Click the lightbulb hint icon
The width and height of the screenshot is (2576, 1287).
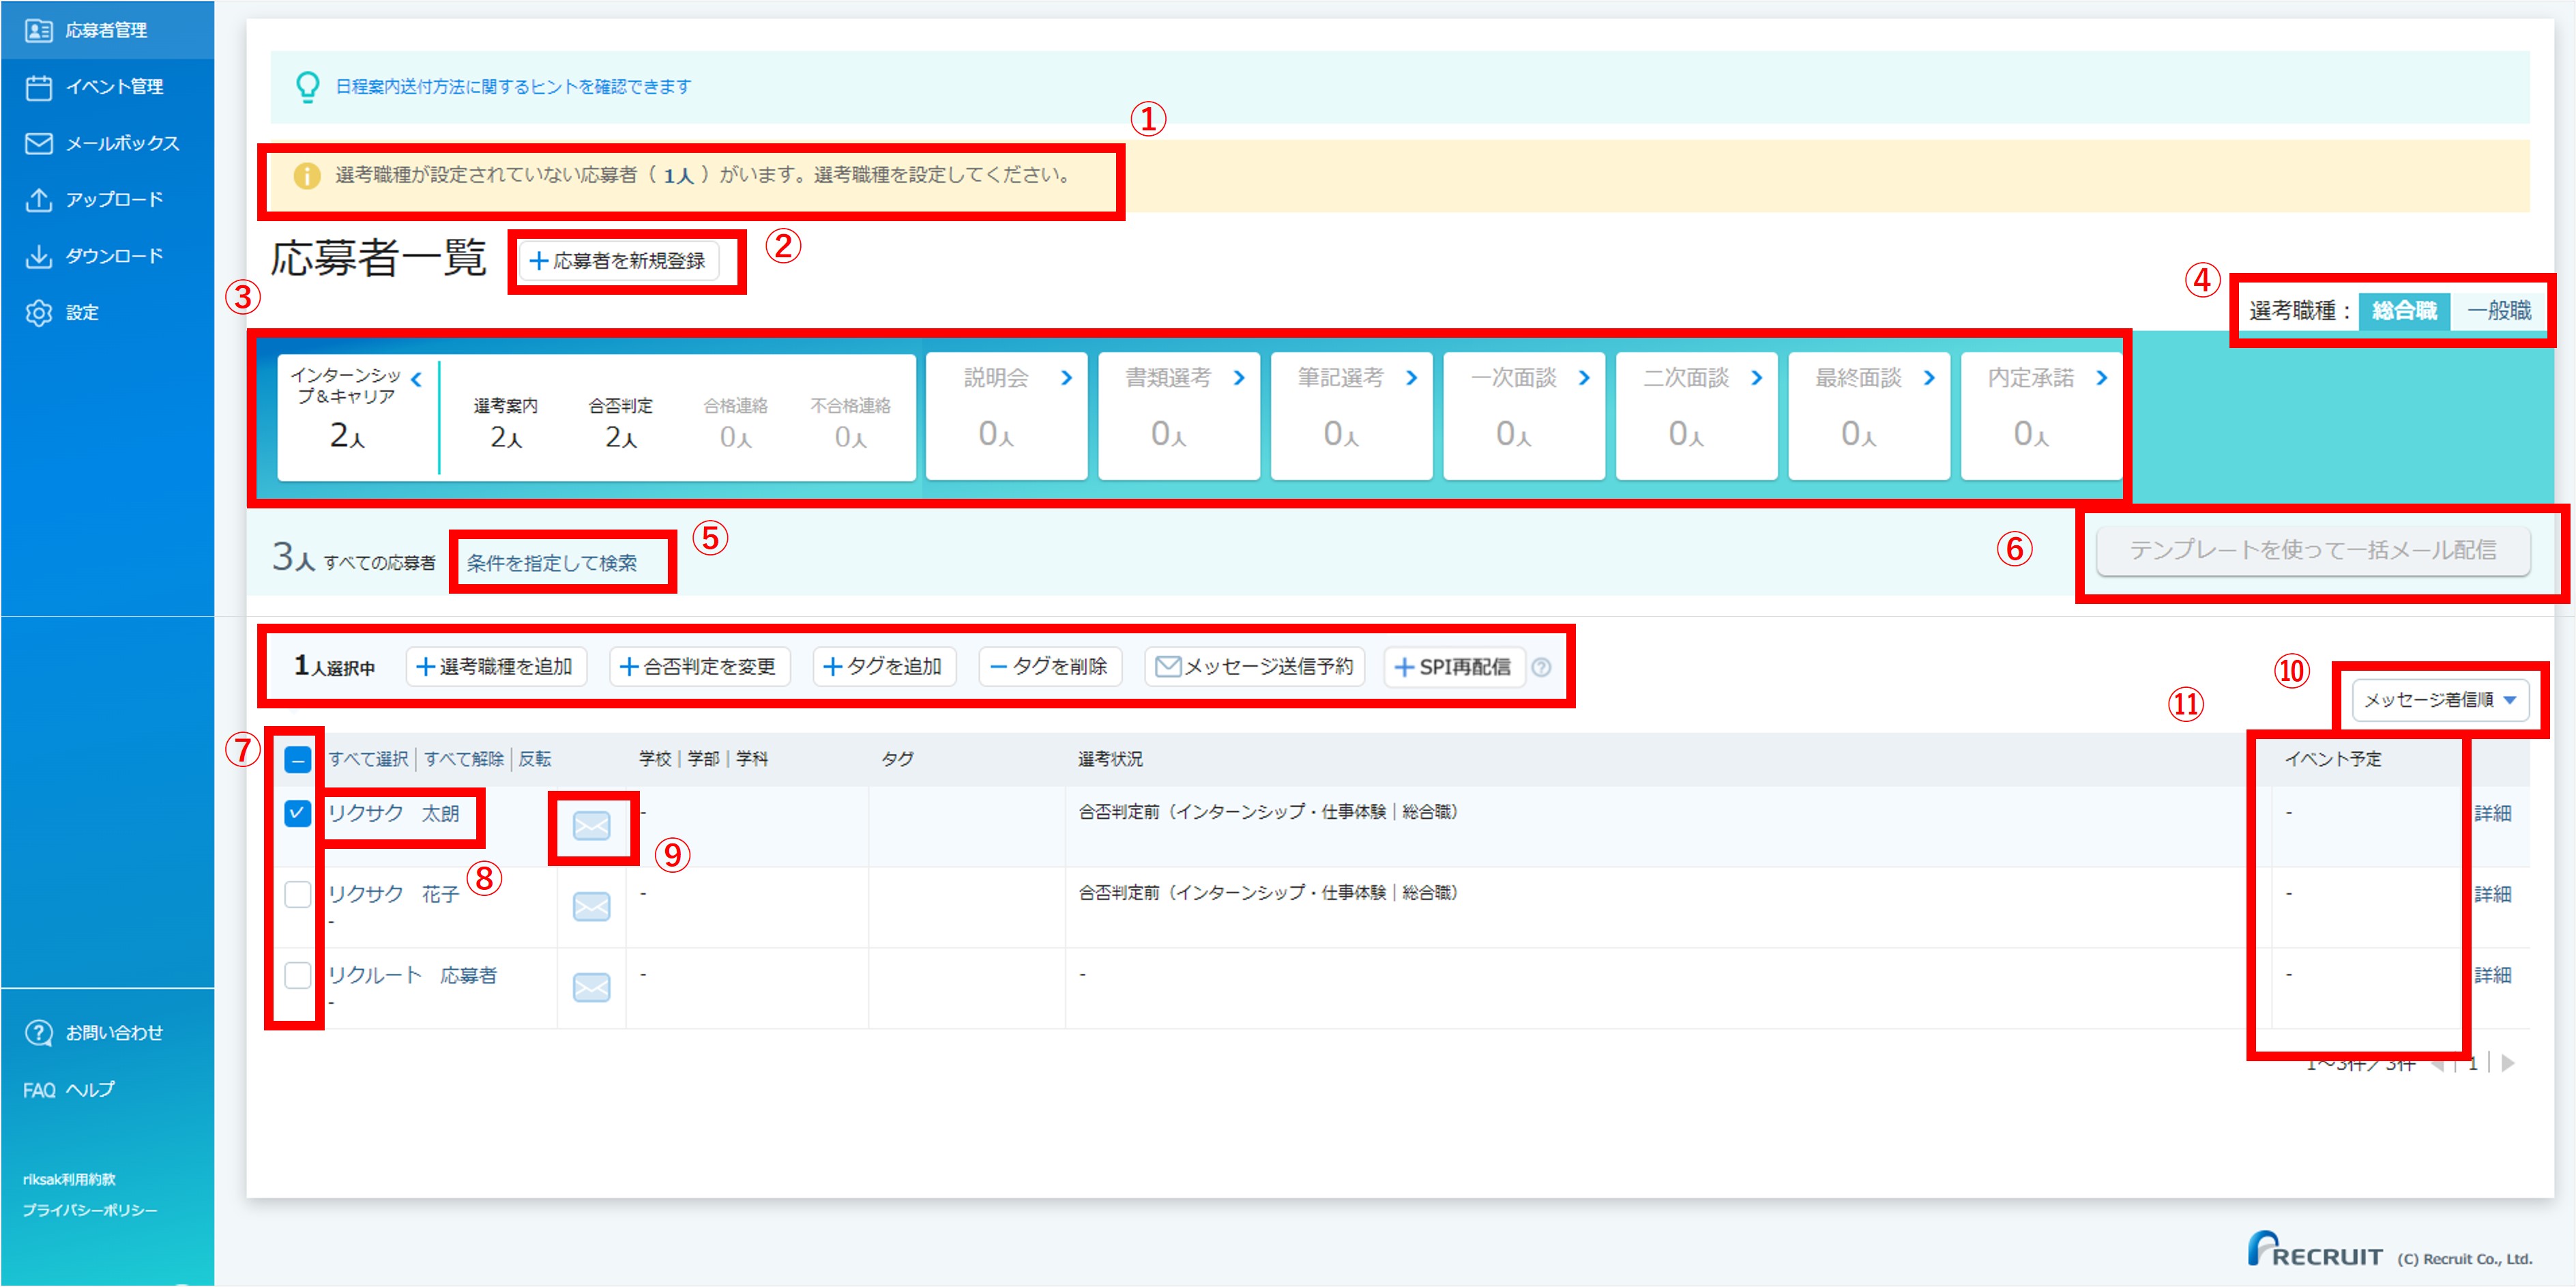tap(308, 87)
